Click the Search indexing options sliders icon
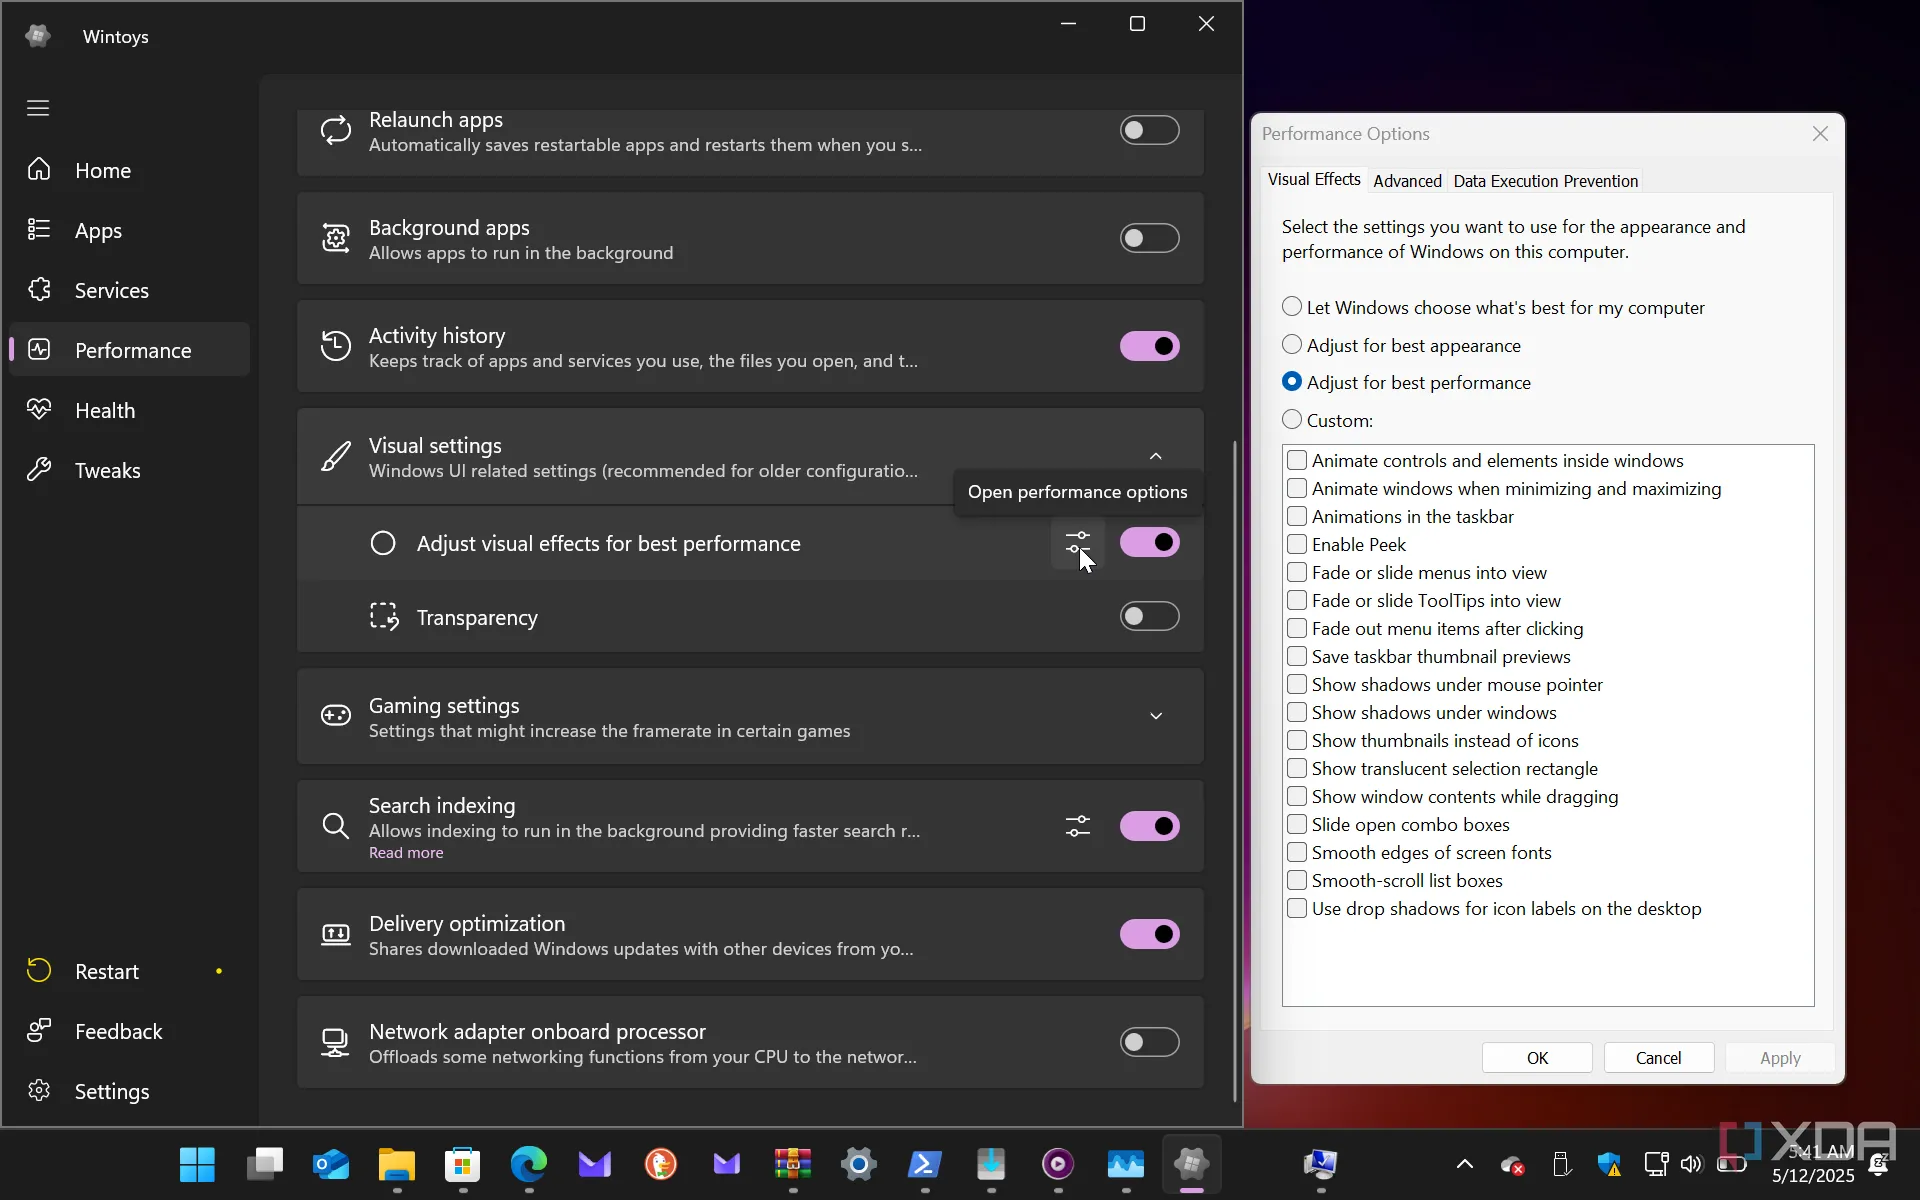Image resolution: width=1920 pixels, height=1200 pixels. pyautogui.click(x=1077, y=826)
